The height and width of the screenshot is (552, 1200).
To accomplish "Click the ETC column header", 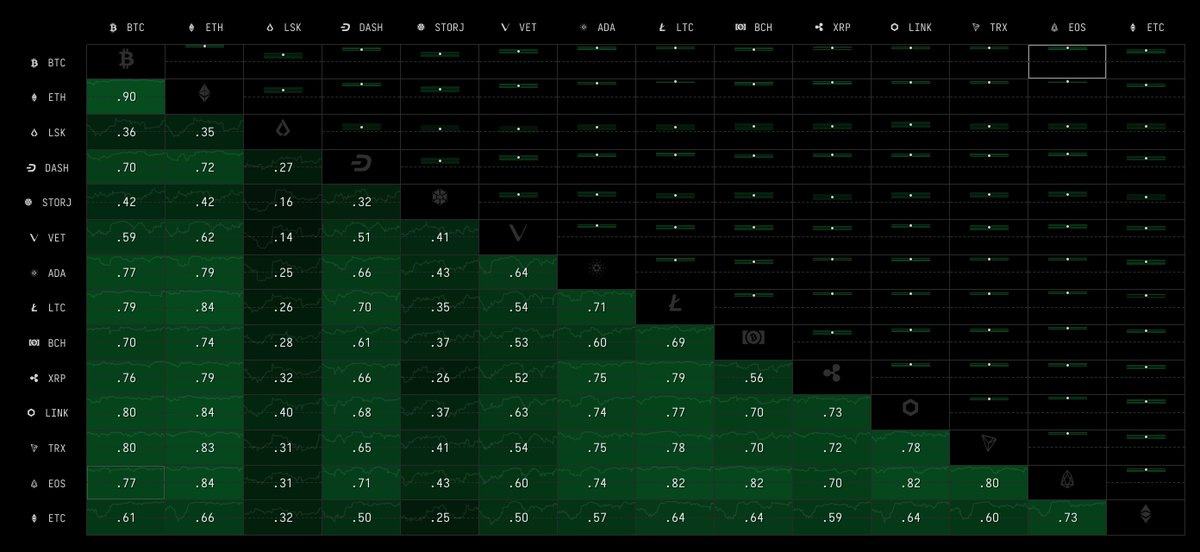I will [1146, 27].
